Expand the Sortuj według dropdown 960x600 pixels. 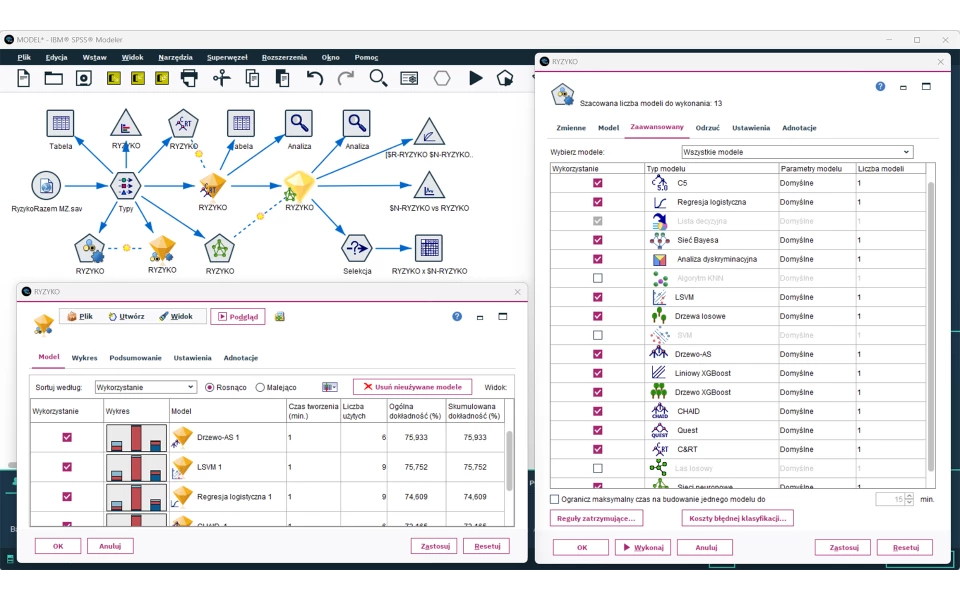[145, 387]
